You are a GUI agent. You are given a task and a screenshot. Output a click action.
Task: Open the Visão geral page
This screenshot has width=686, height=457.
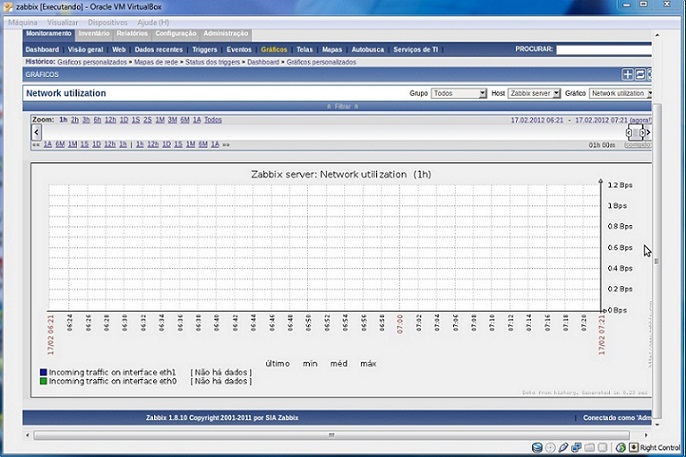coord(85,50)
